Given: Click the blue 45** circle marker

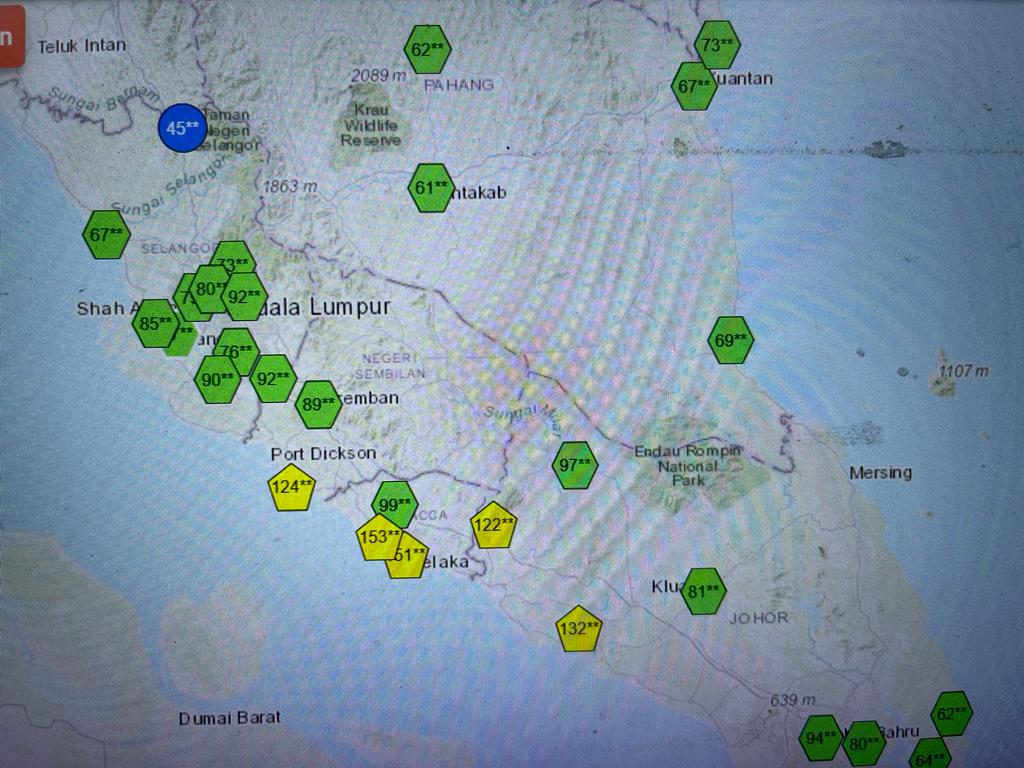Looking at the screenshot, I should pos(182,128).
